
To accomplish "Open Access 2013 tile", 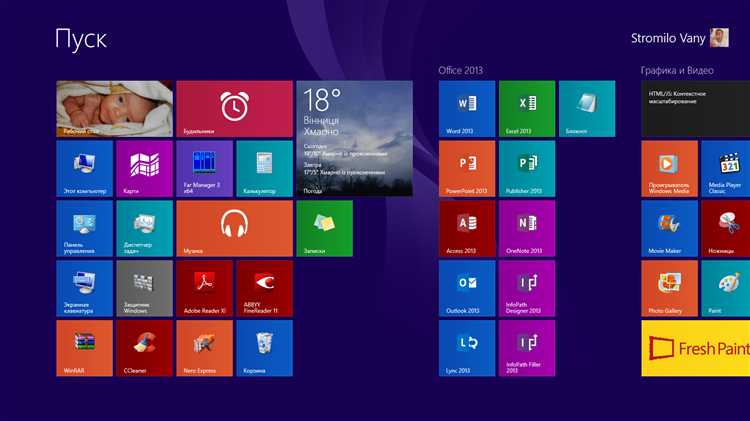I will click(x=467, y=229).
